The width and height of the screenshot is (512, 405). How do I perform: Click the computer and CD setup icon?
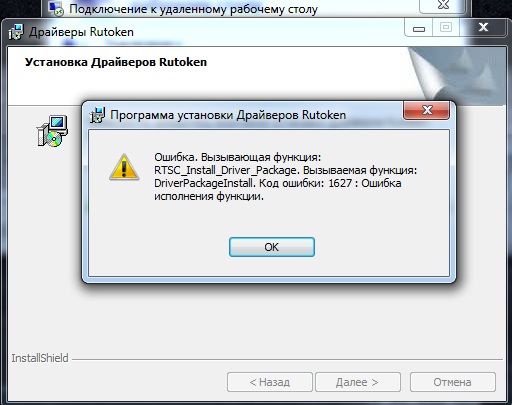coord(52,131)
